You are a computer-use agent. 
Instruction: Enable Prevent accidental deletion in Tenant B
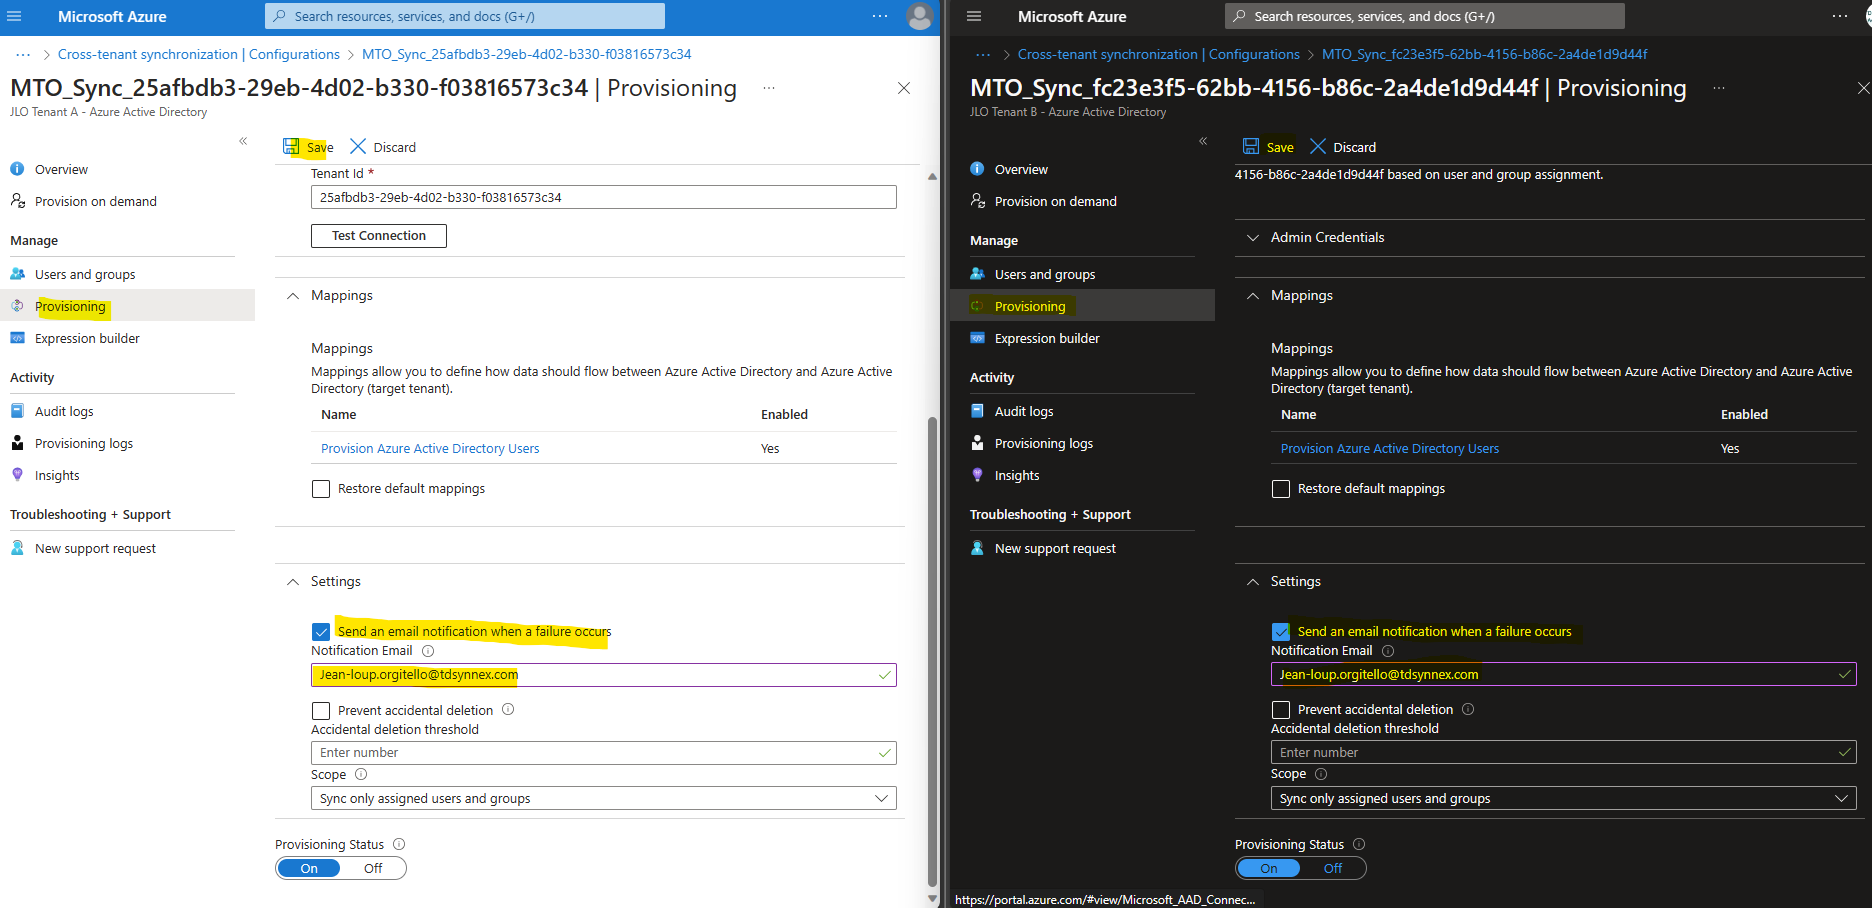(1281, 710)
